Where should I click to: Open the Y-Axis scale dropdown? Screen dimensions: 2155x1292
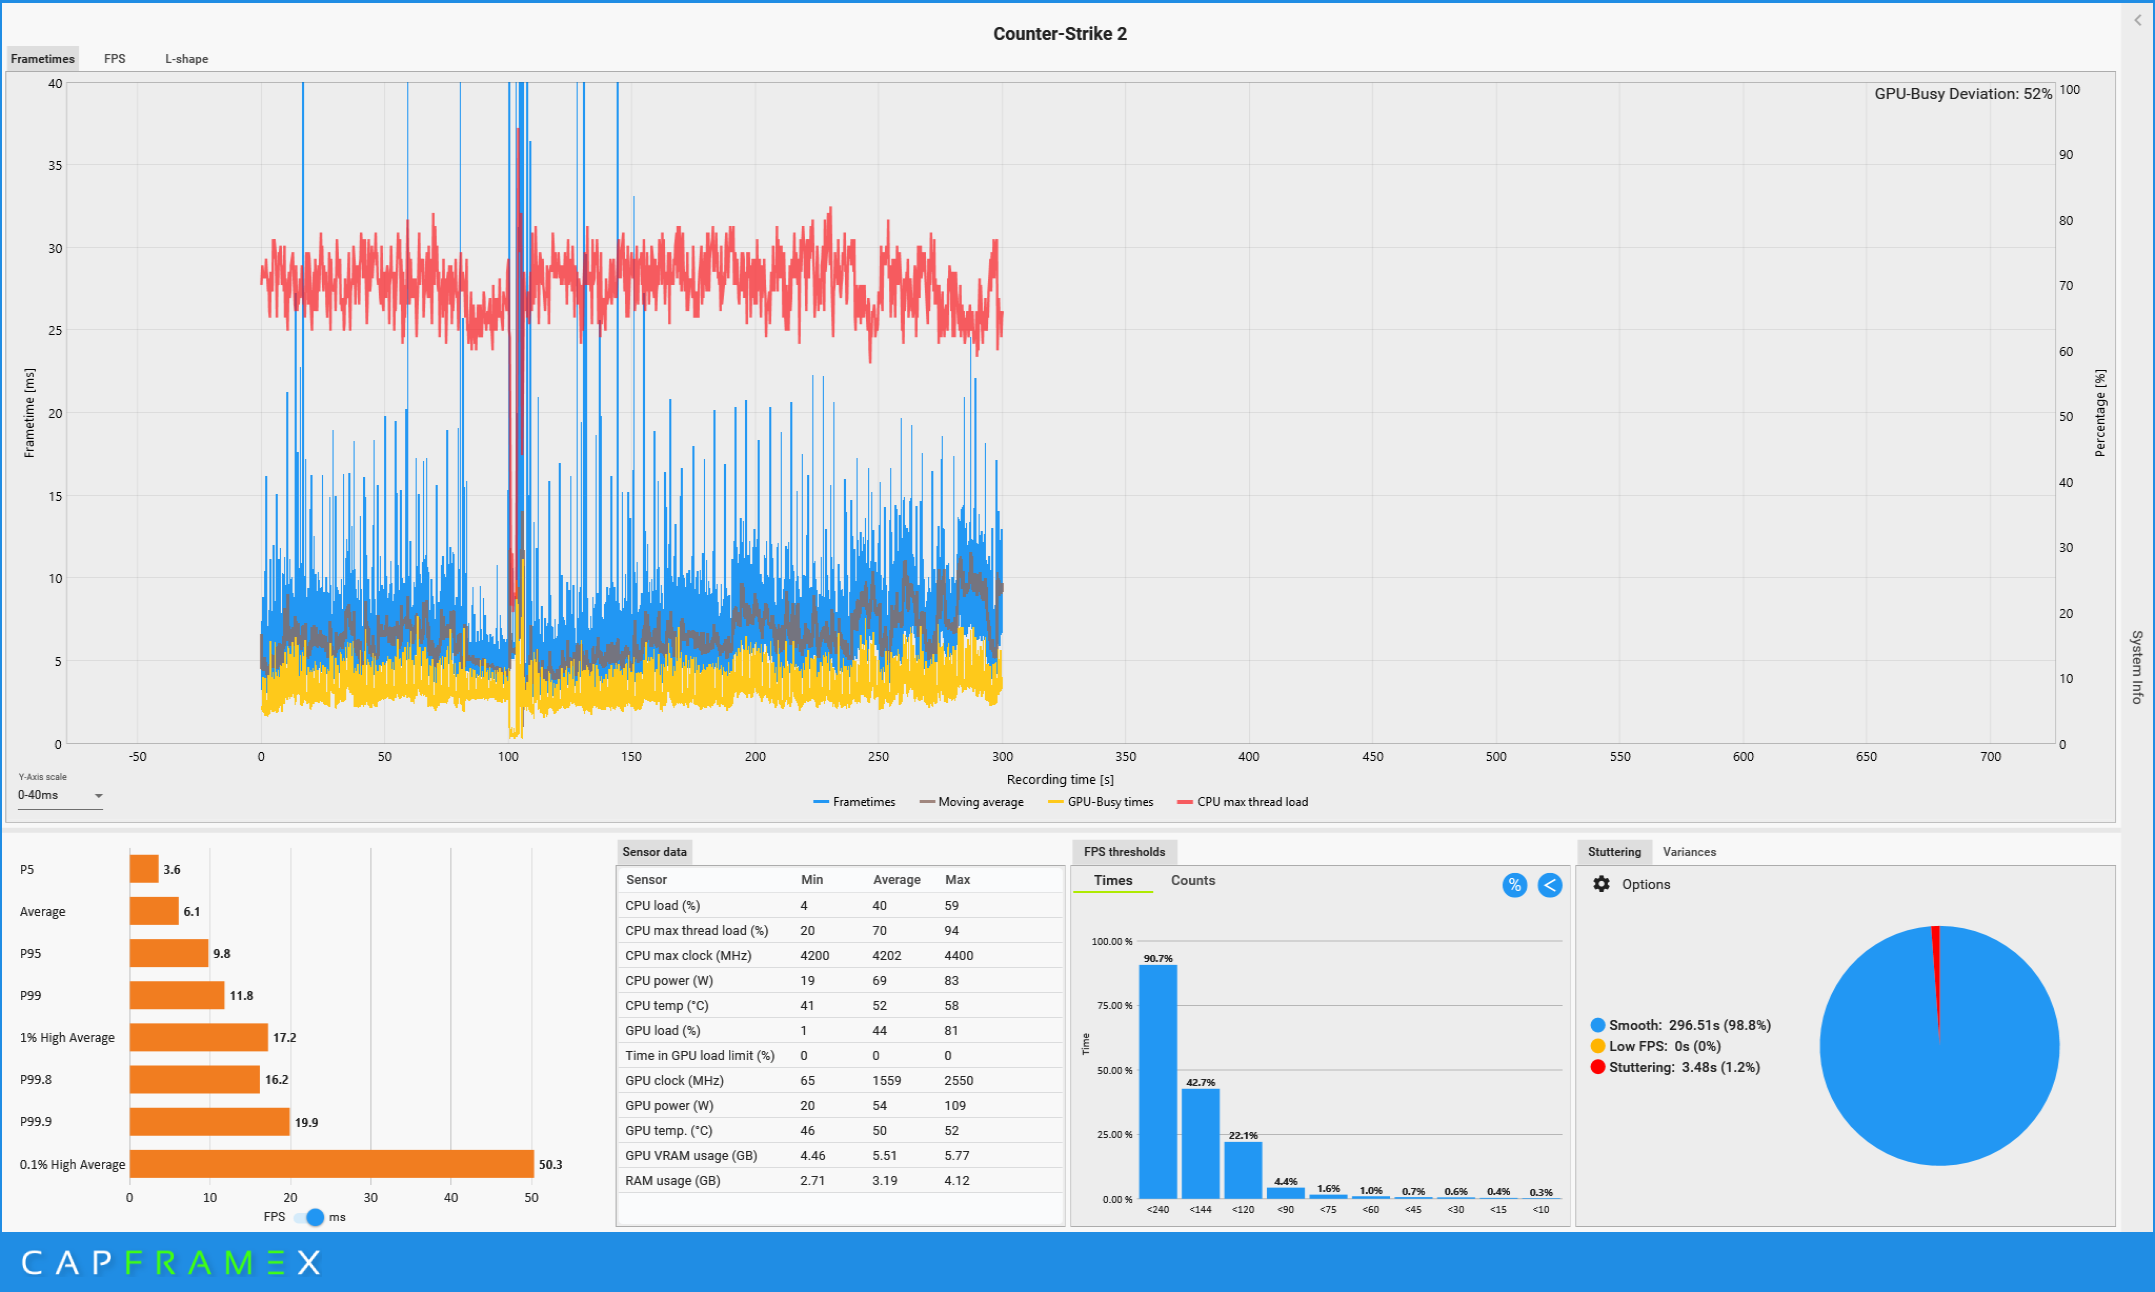pos(60,795)
